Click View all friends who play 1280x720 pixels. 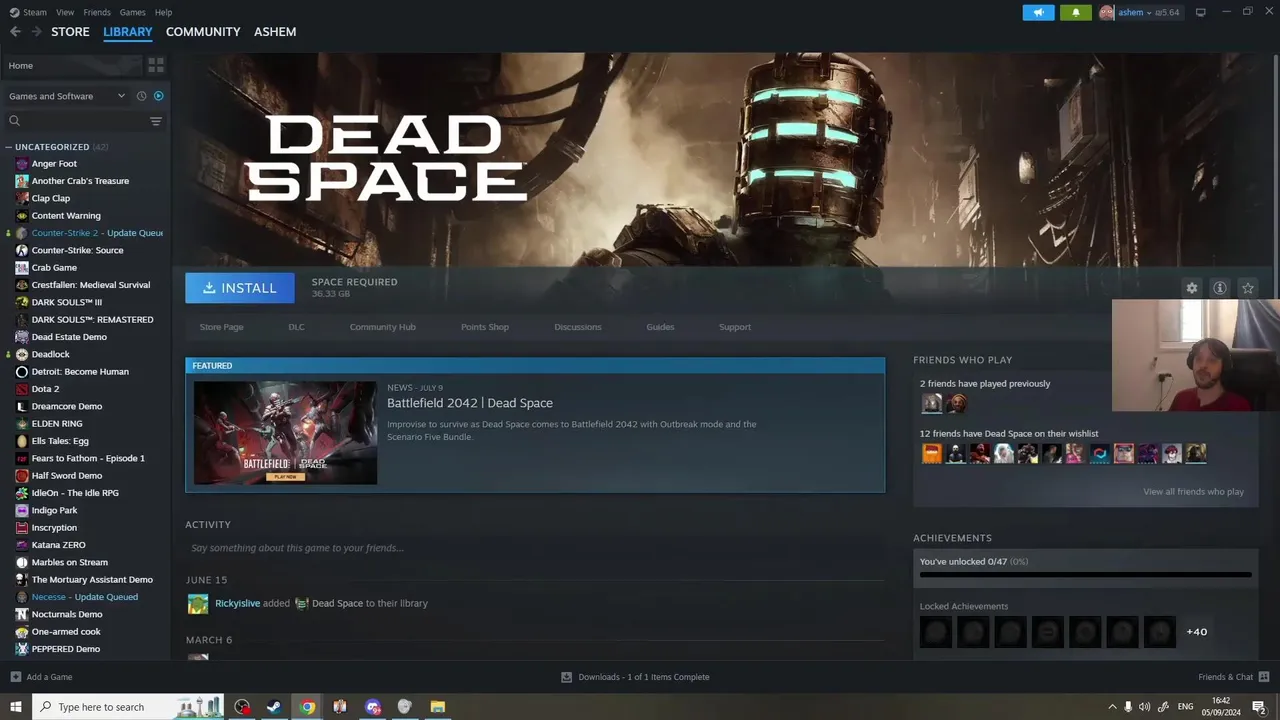point(1194,492)
